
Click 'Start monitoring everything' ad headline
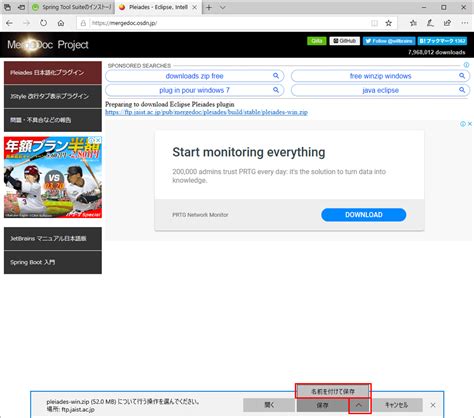[249, 152]
